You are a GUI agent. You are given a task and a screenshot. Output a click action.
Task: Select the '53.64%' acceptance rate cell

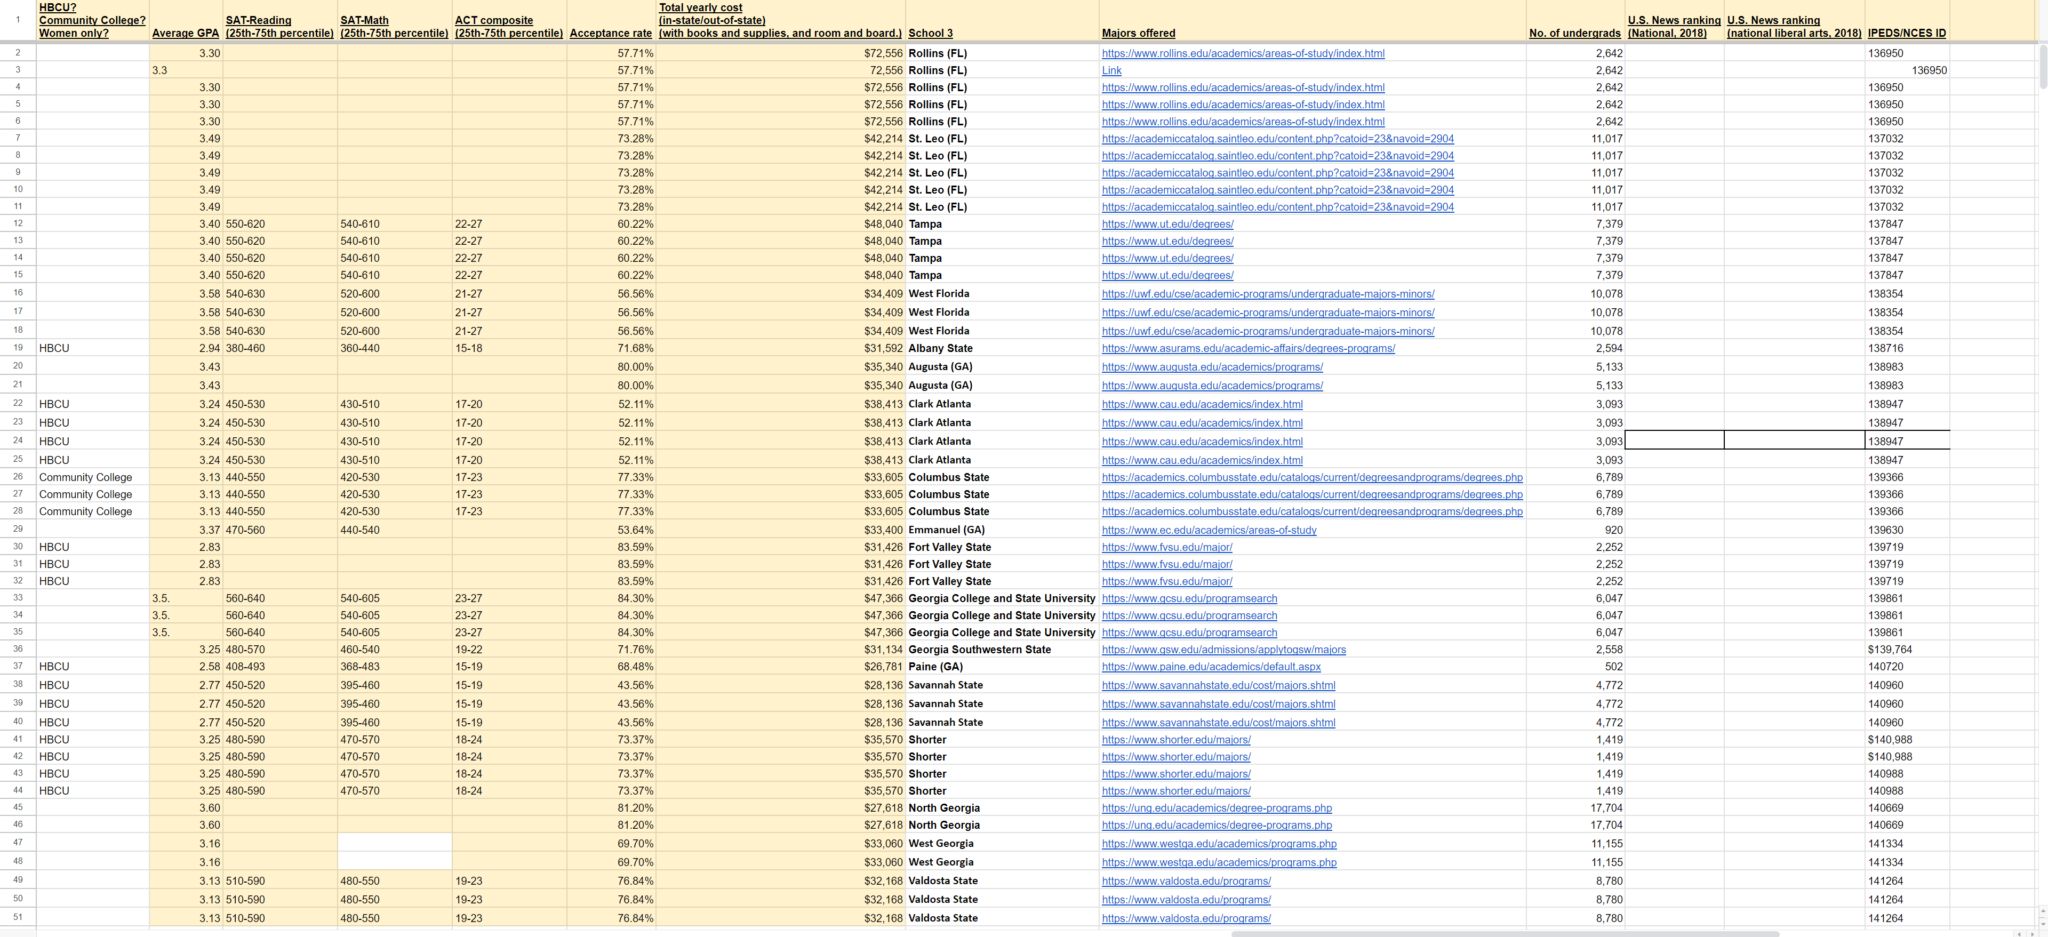611,530
